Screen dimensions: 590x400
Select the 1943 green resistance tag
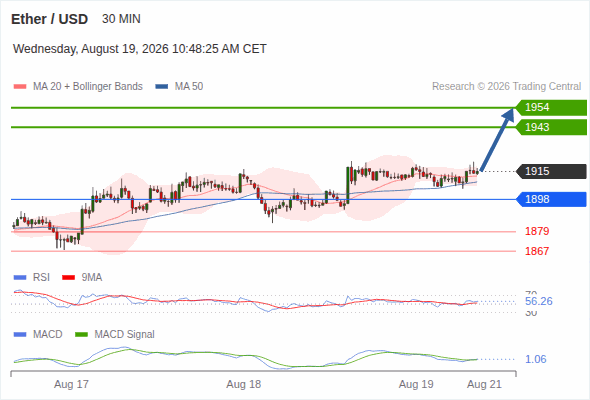pos(551,127)
